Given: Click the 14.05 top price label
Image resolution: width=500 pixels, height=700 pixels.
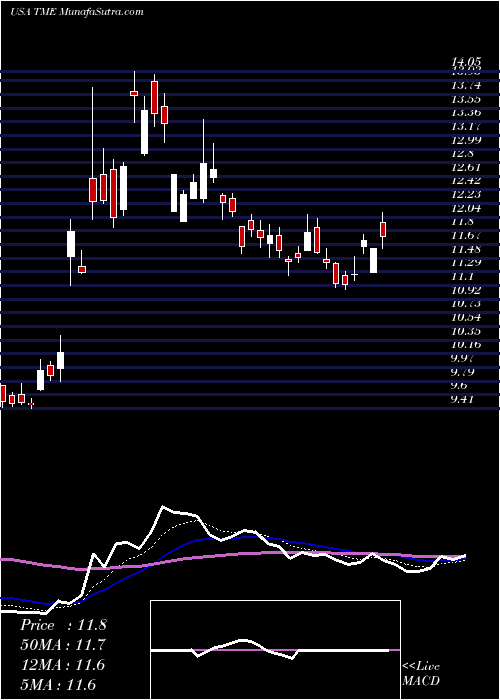Looking at the screenshot, I should point(466,62).
